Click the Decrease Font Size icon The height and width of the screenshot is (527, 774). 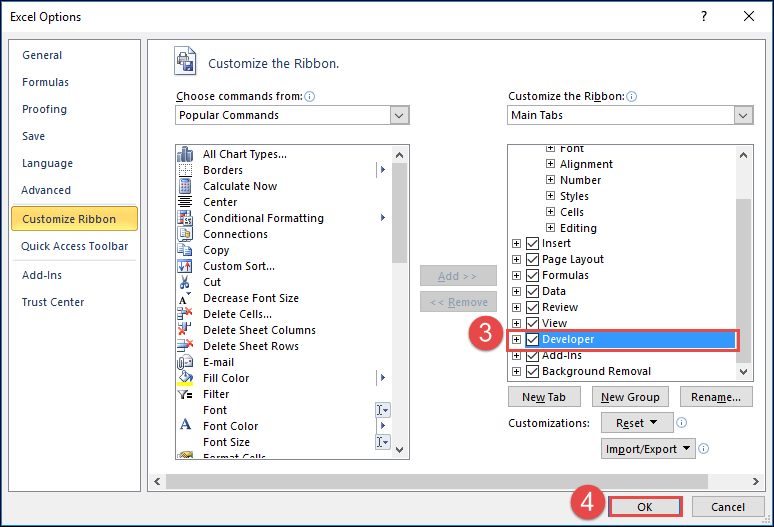pos(185,298)
